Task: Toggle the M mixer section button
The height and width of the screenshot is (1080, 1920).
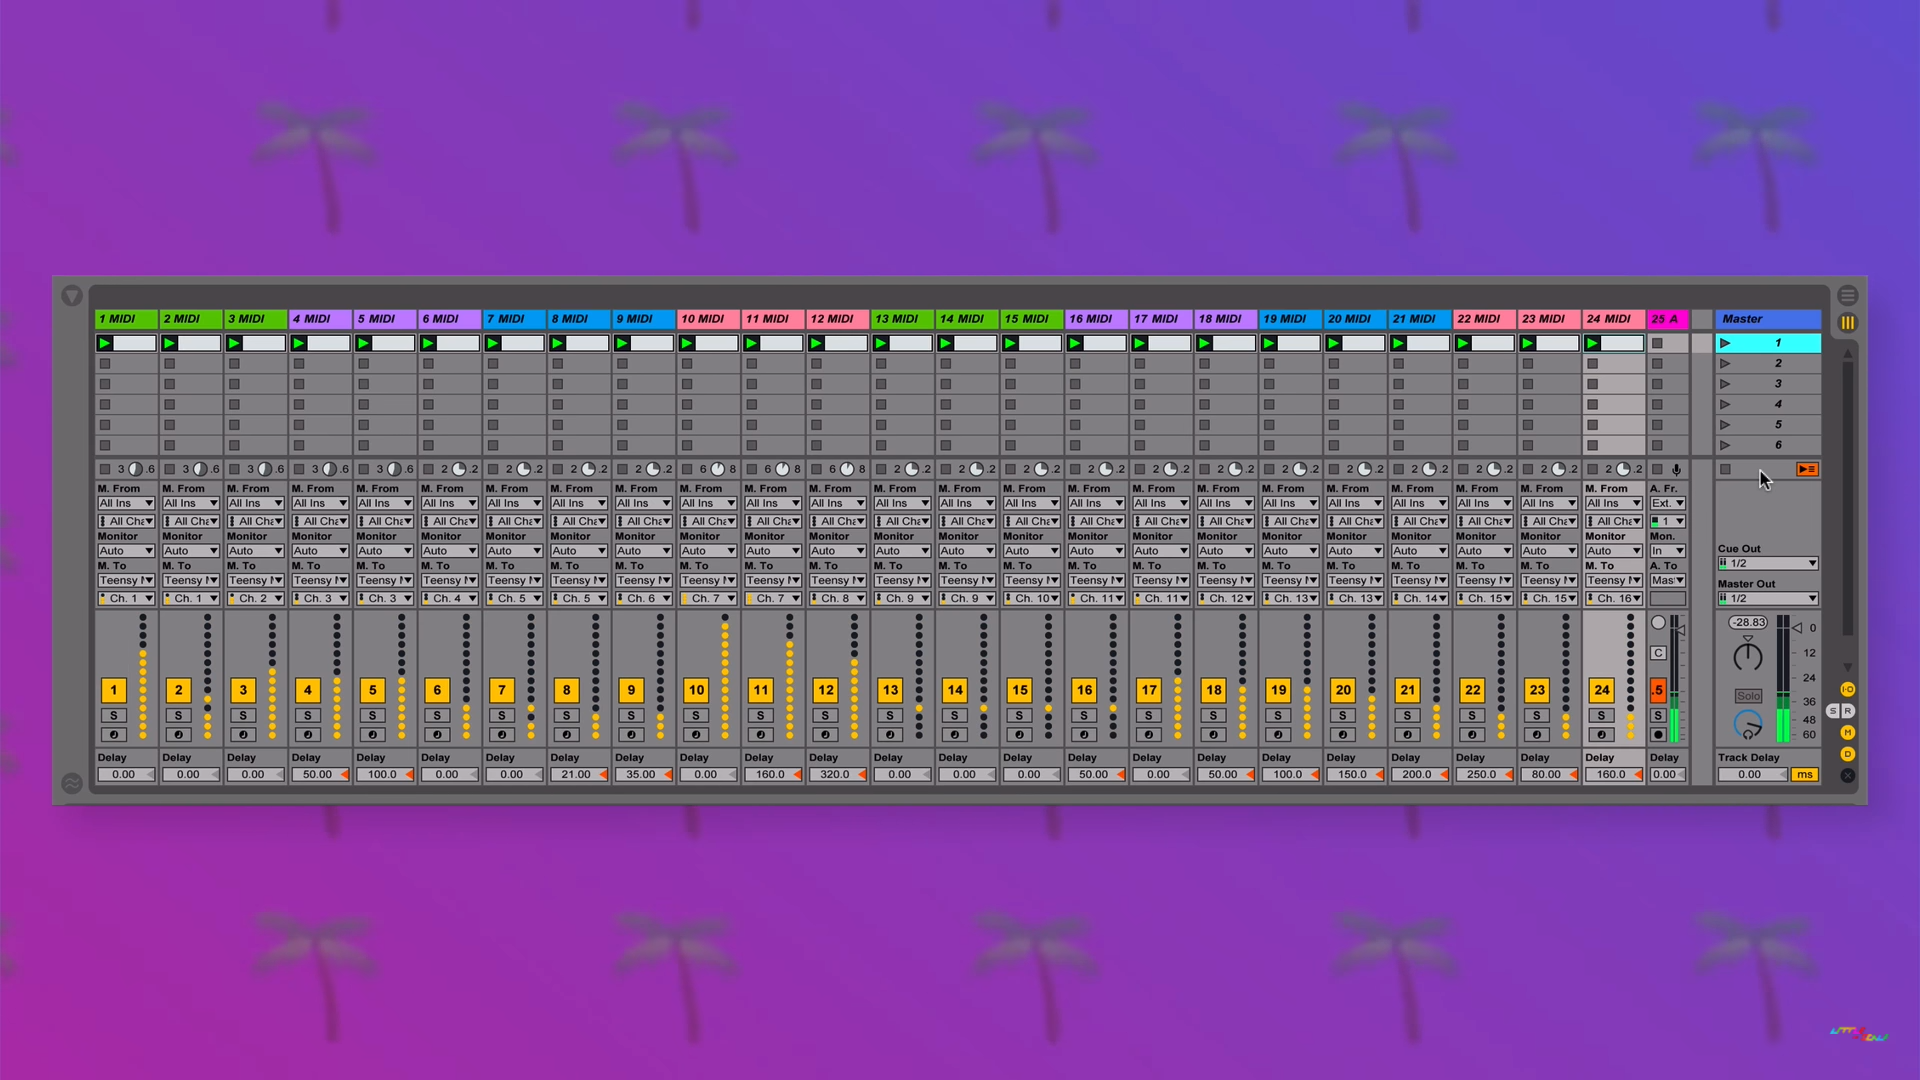Action: click(x=1848, y=733)
